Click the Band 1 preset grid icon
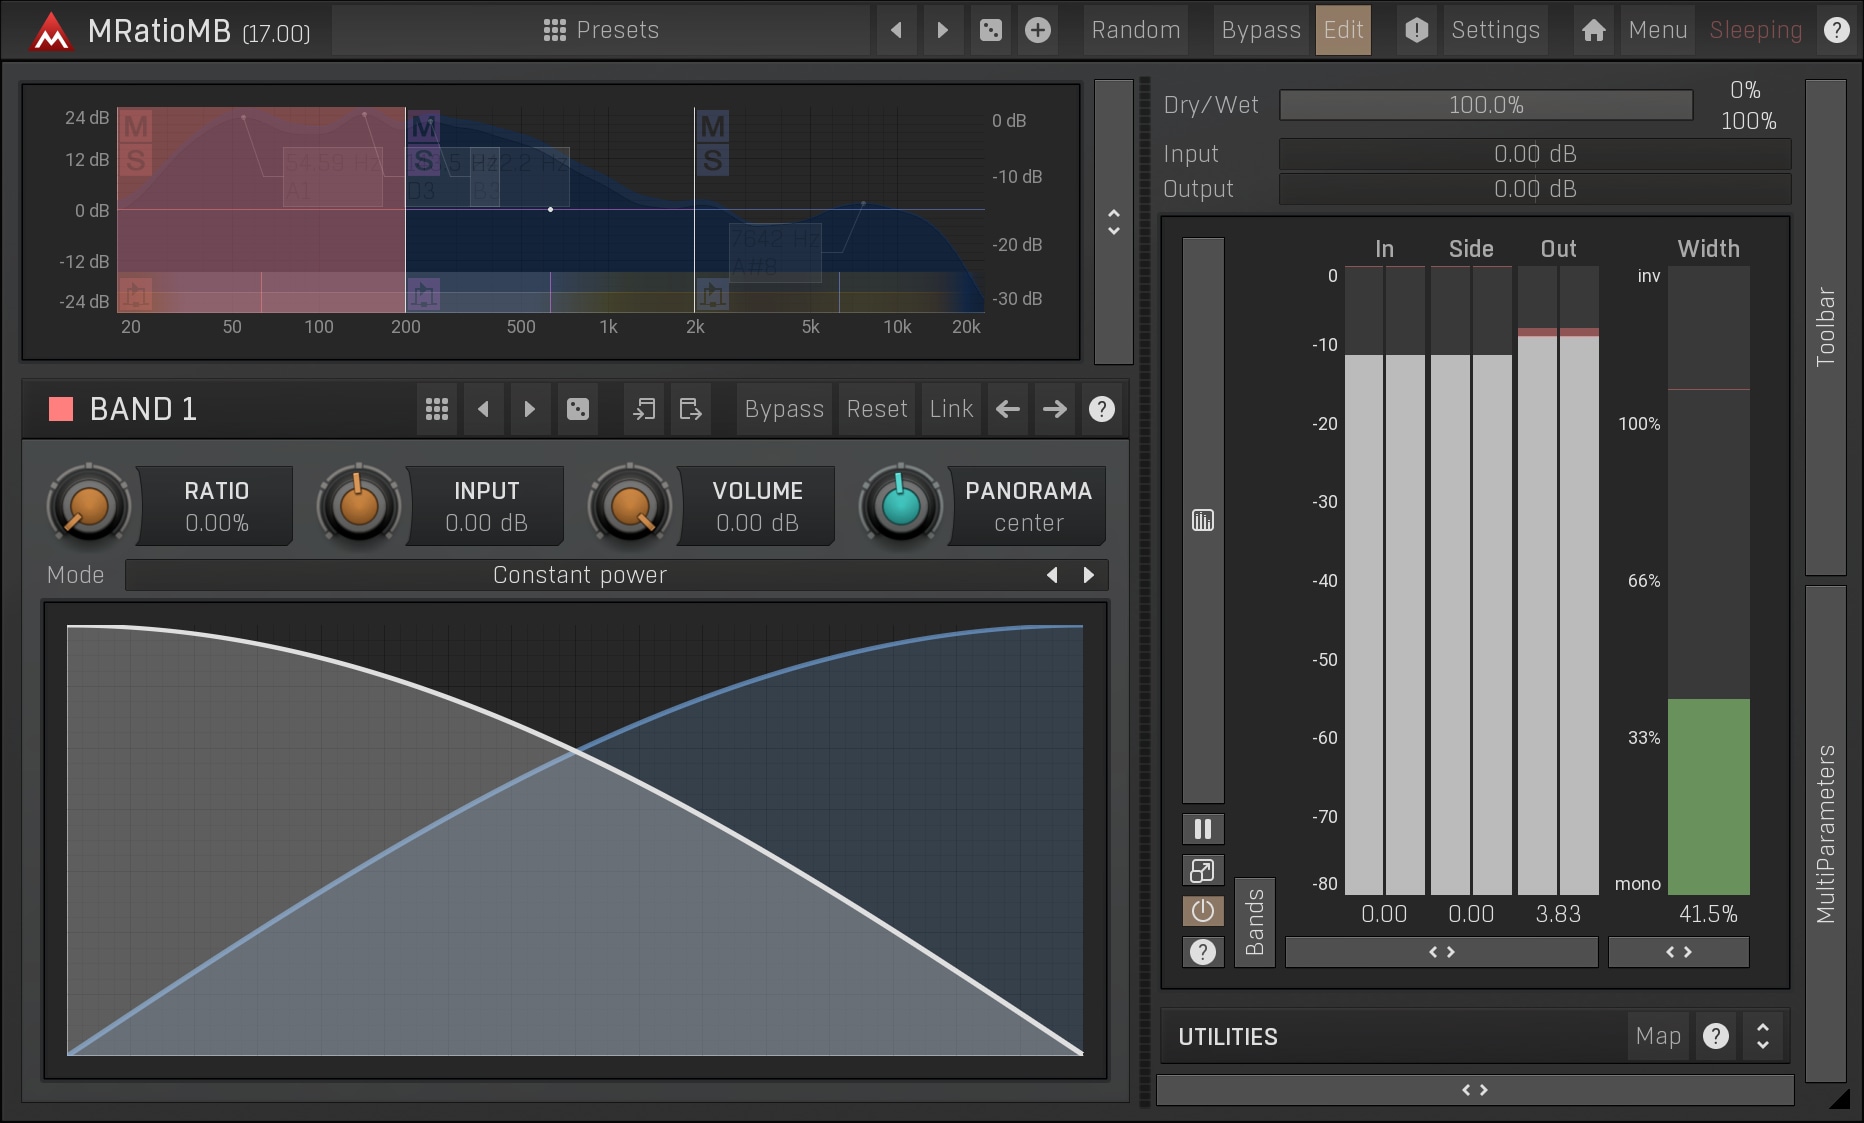 [437, 409]
